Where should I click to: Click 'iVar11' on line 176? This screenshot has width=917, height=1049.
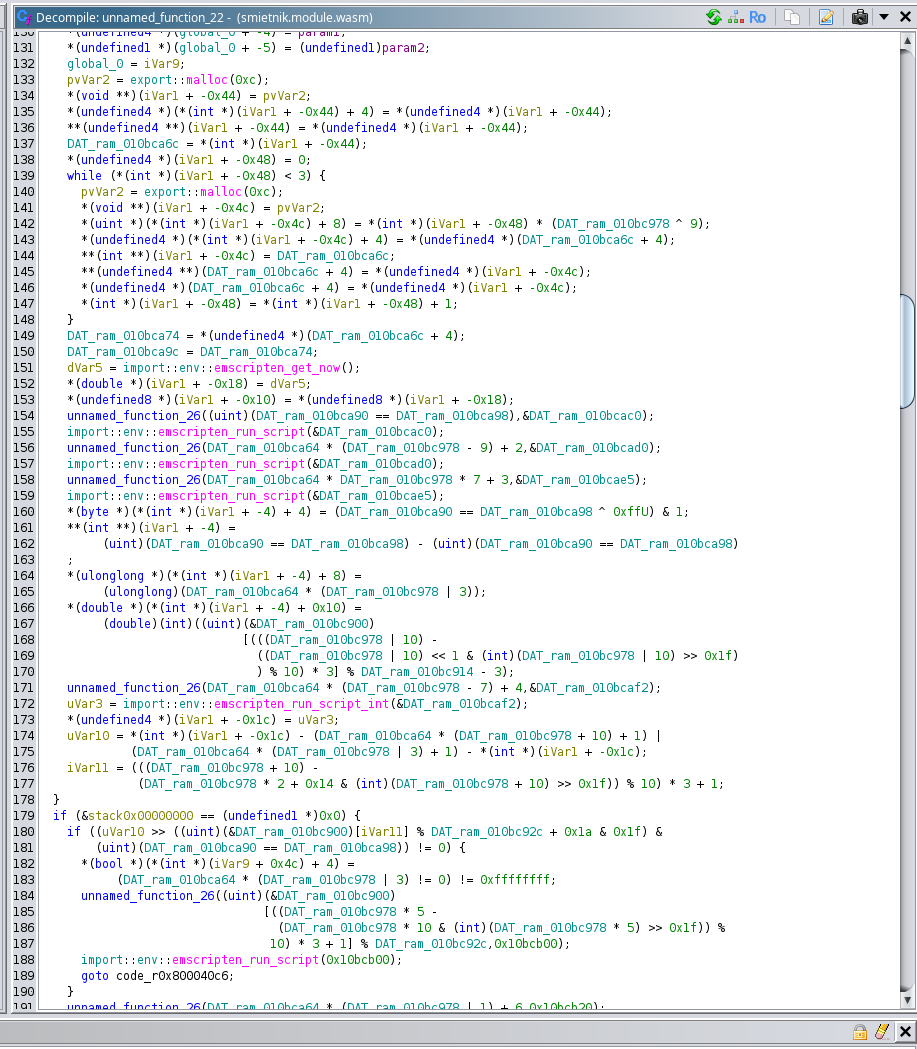[88, 769]
